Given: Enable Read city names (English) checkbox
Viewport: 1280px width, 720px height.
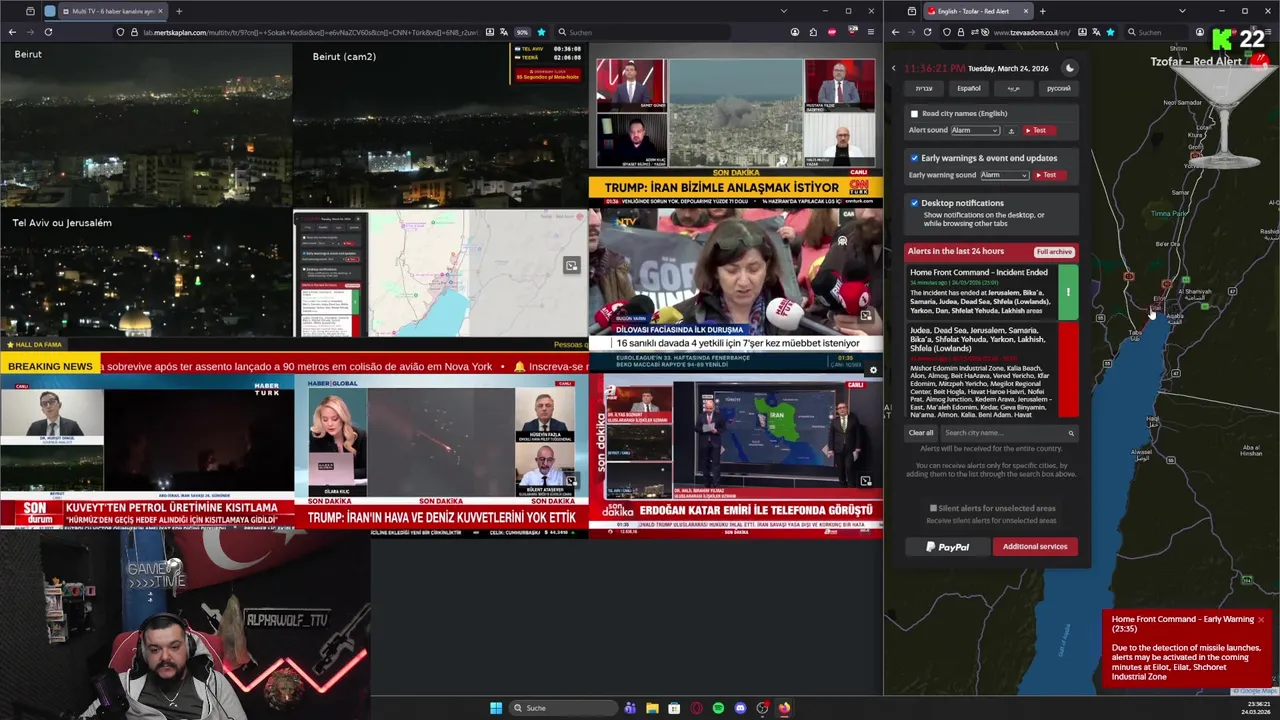Looking at the screenshot, I should 914,114.
